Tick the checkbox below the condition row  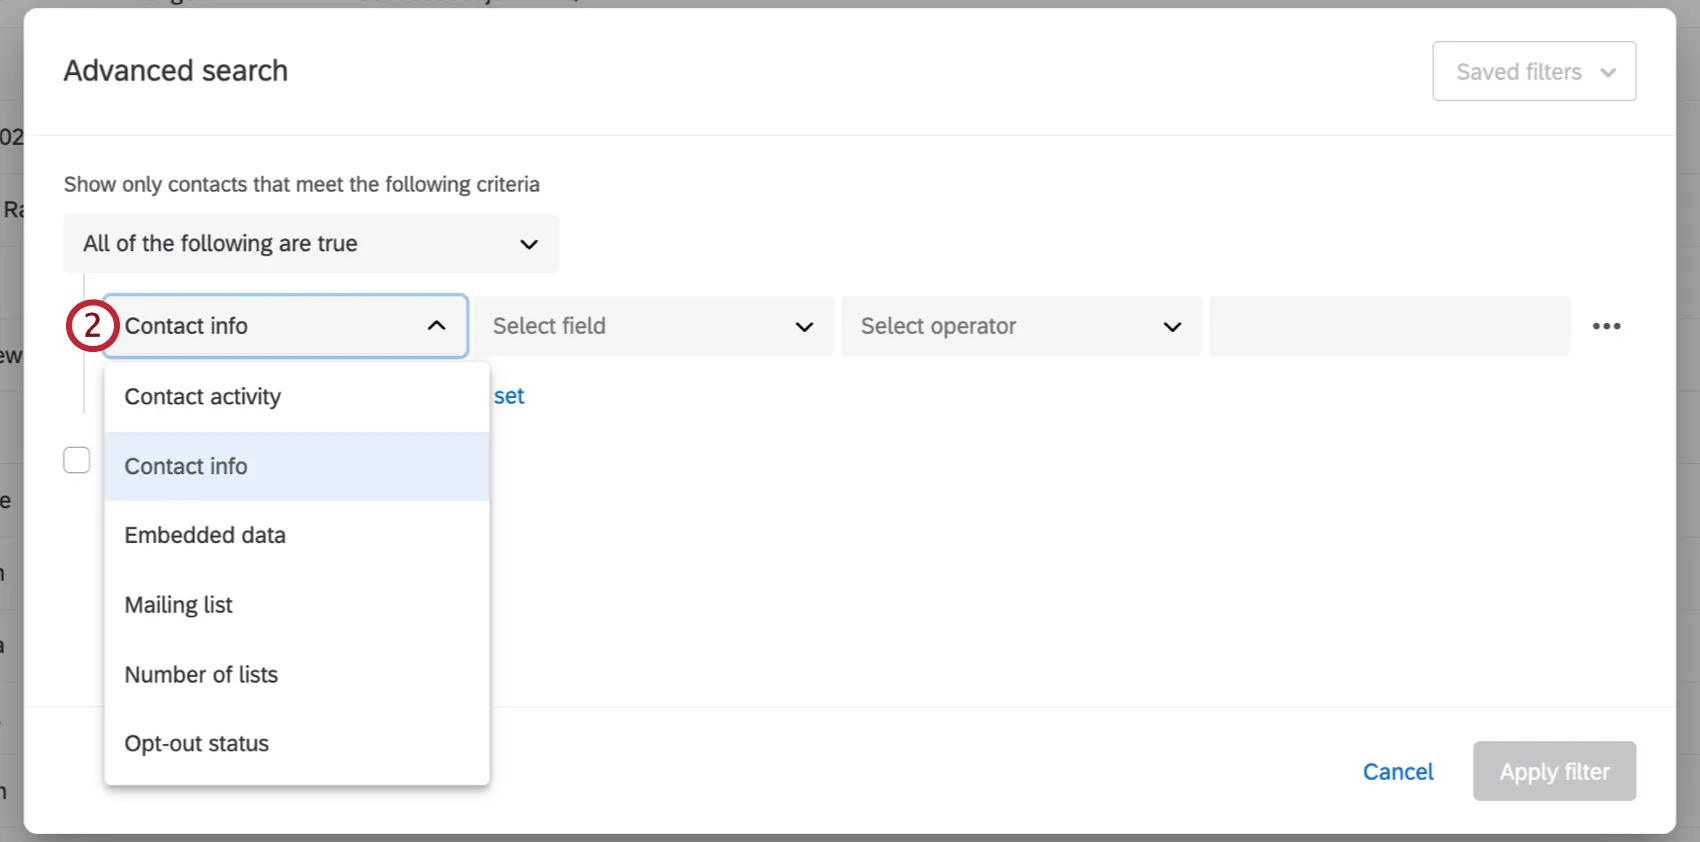77,460
